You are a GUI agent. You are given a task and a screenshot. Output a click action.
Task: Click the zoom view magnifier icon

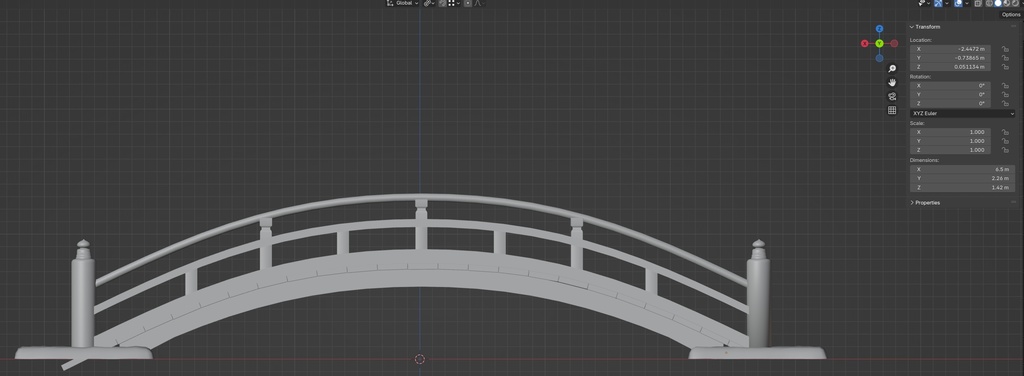[892, 69]
